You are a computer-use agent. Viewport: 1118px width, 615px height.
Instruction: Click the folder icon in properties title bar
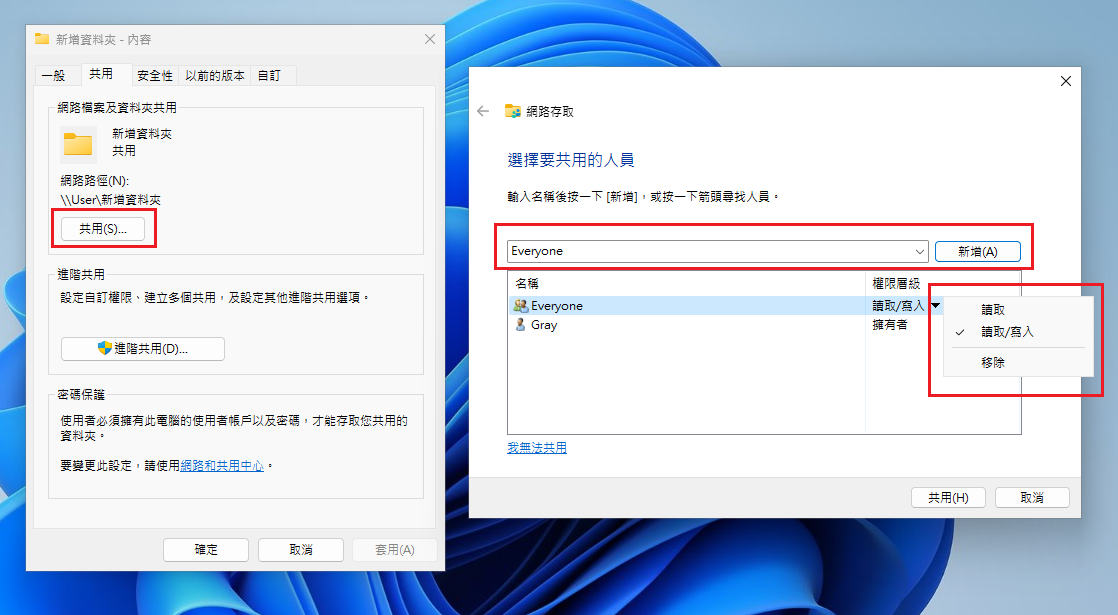click(42, 39)
